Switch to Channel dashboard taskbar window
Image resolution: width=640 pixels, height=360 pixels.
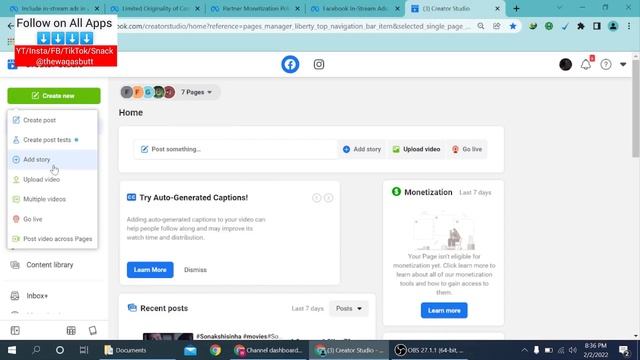[x=269, y=350]
